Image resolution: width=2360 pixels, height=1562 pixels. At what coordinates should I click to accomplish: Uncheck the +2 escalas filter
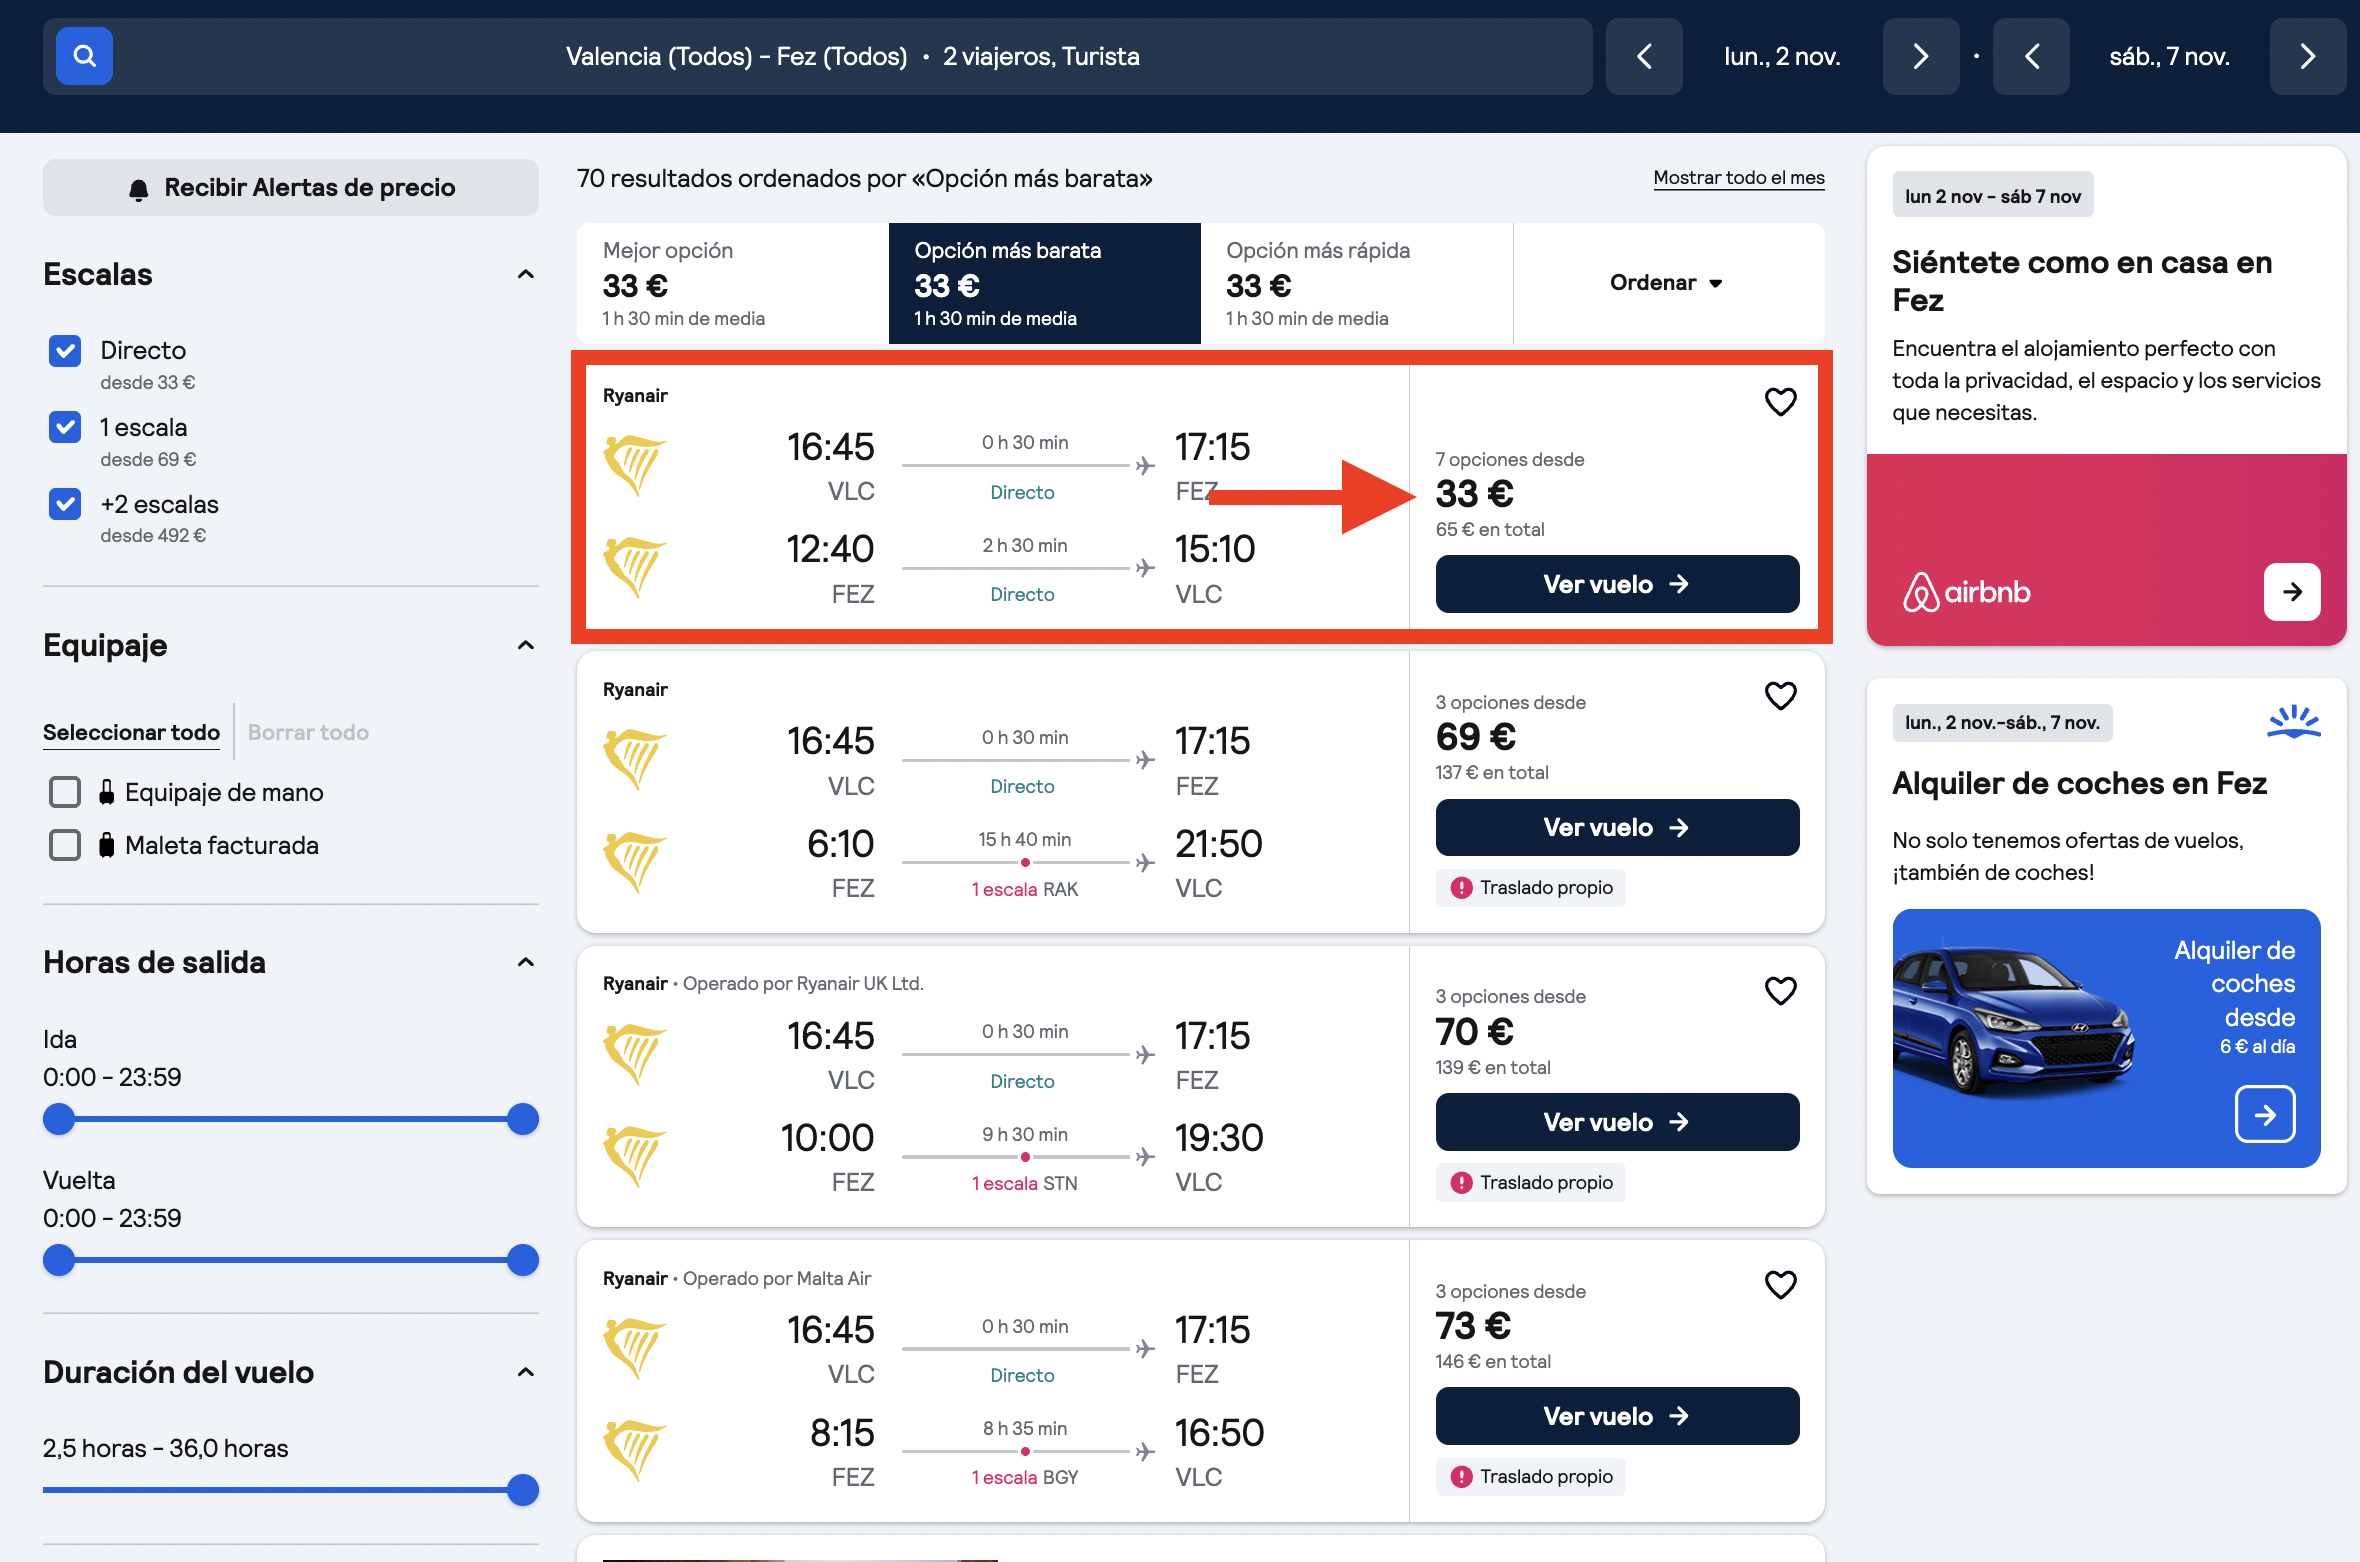coord(65,504)
